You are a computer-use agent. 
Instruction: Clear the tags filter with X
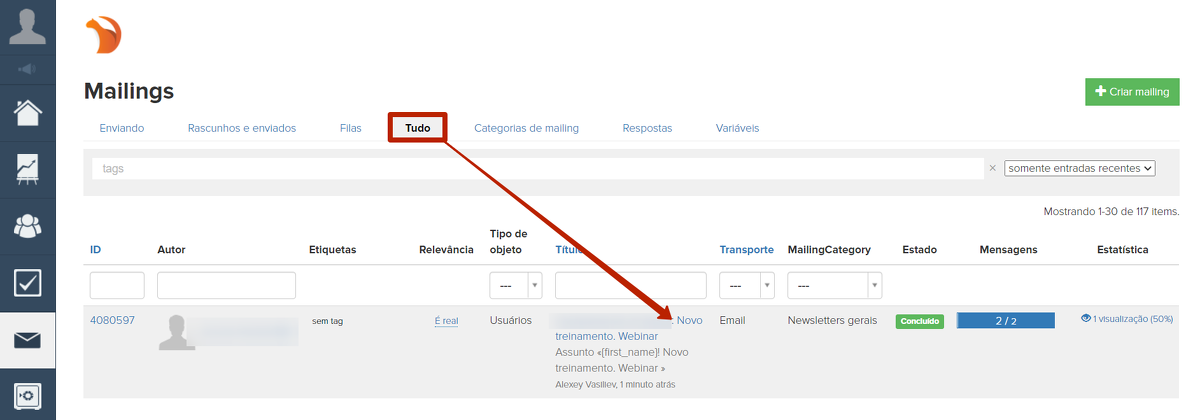click(992, 169)
